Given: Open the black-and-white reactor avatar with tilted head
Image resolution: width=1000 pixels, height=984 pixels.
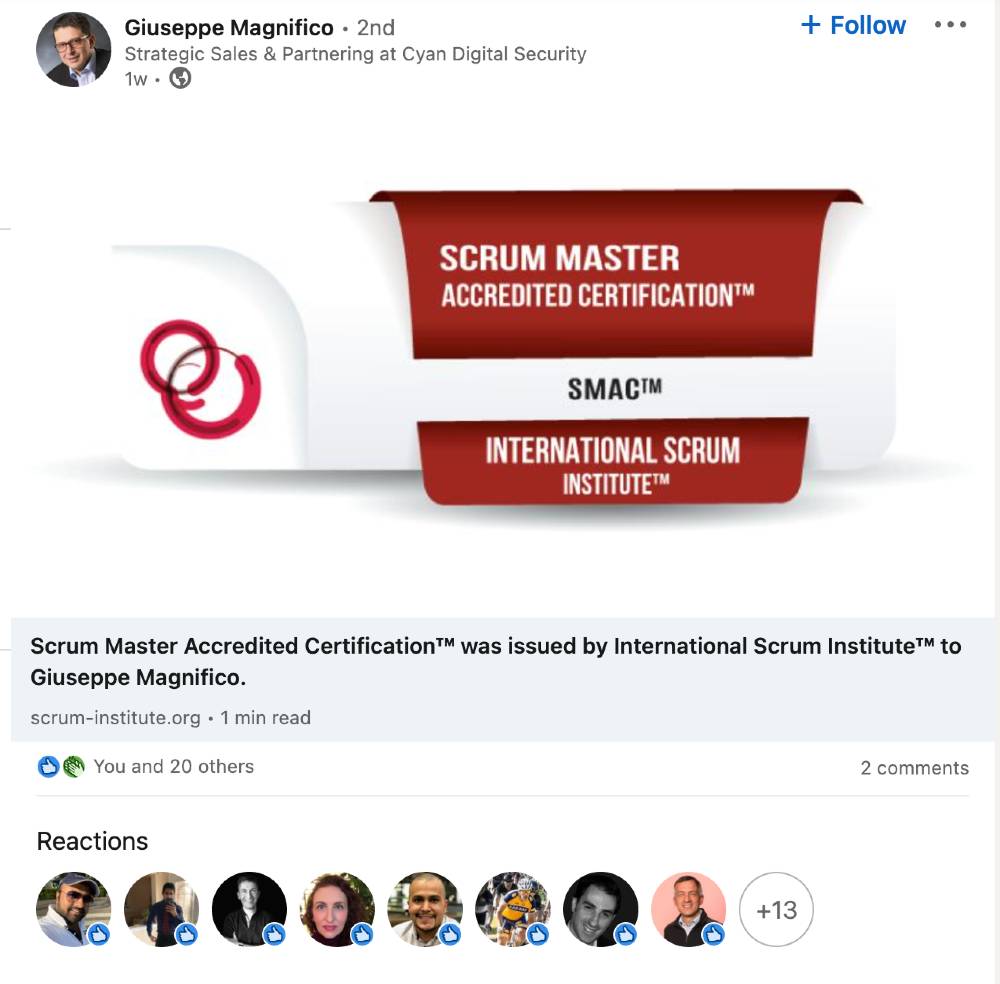Looking at the screenshot, I should click(601, 909).
